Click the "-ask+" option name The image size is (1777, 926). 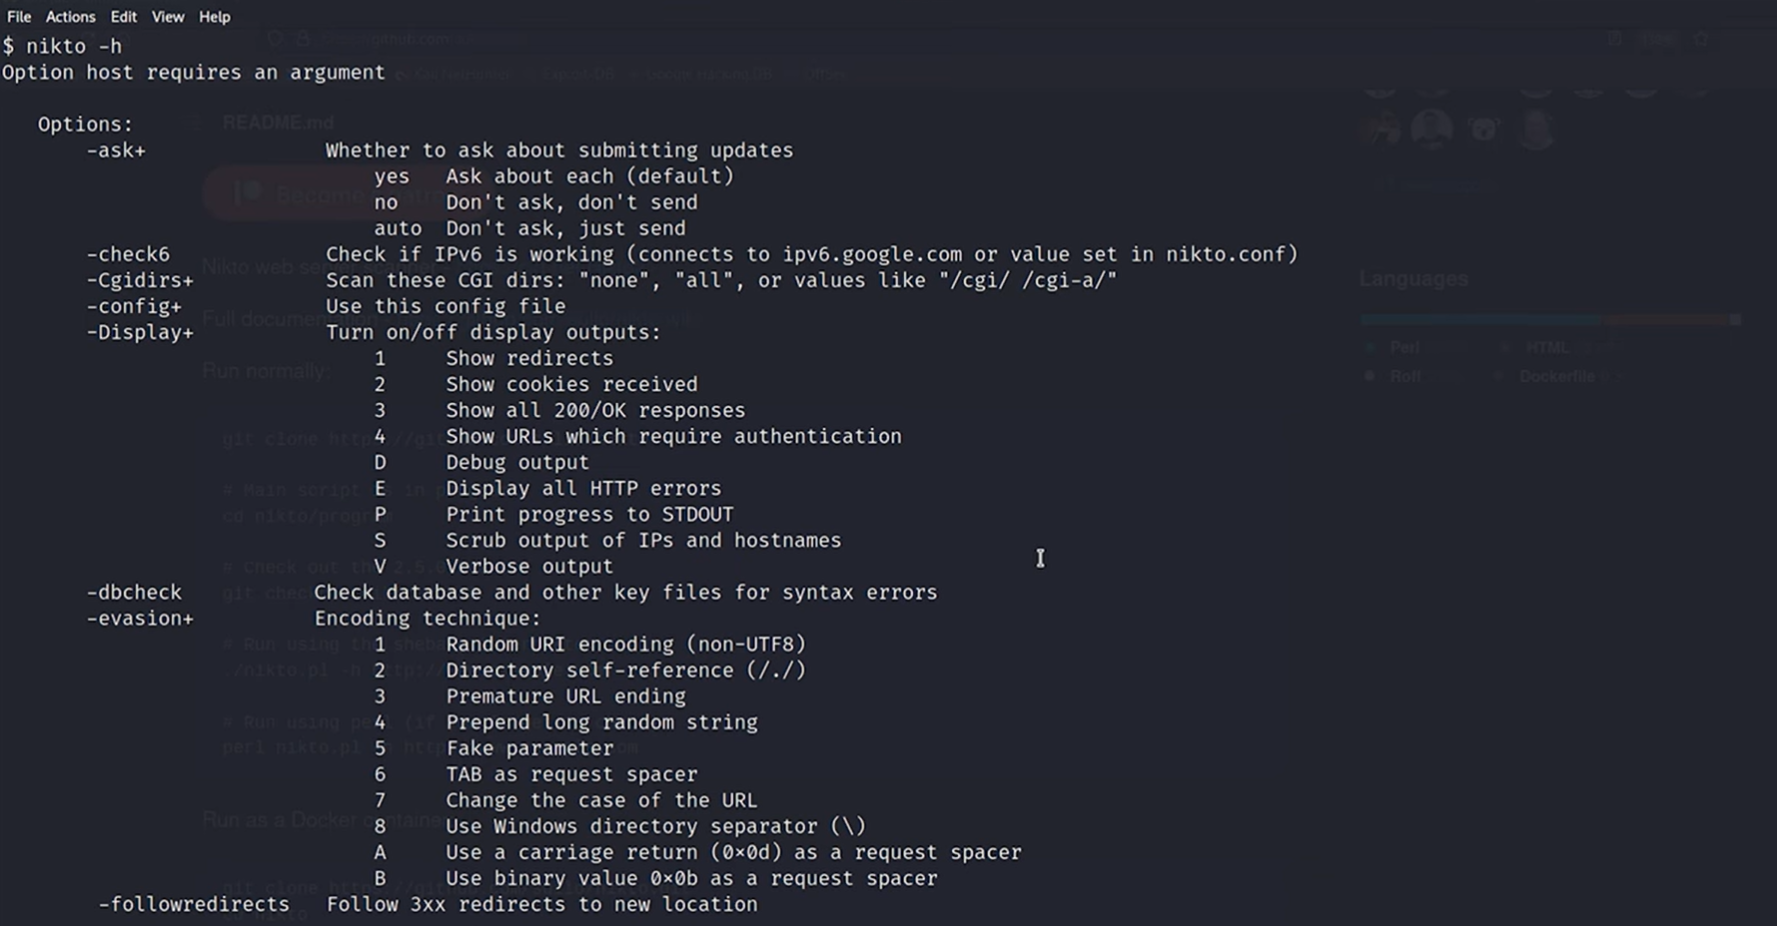coord(116,150)
